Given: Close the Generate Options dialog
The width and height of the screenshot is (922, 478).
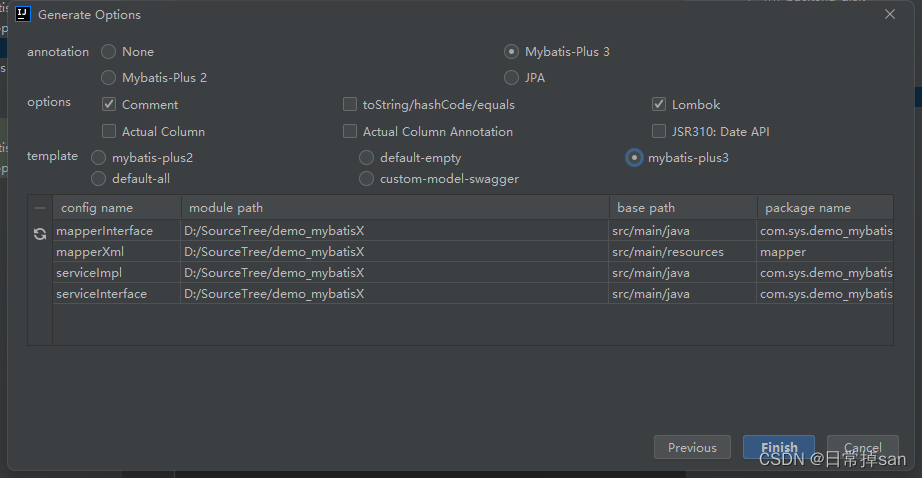Looking at the screenshot, I should [890, 14].
